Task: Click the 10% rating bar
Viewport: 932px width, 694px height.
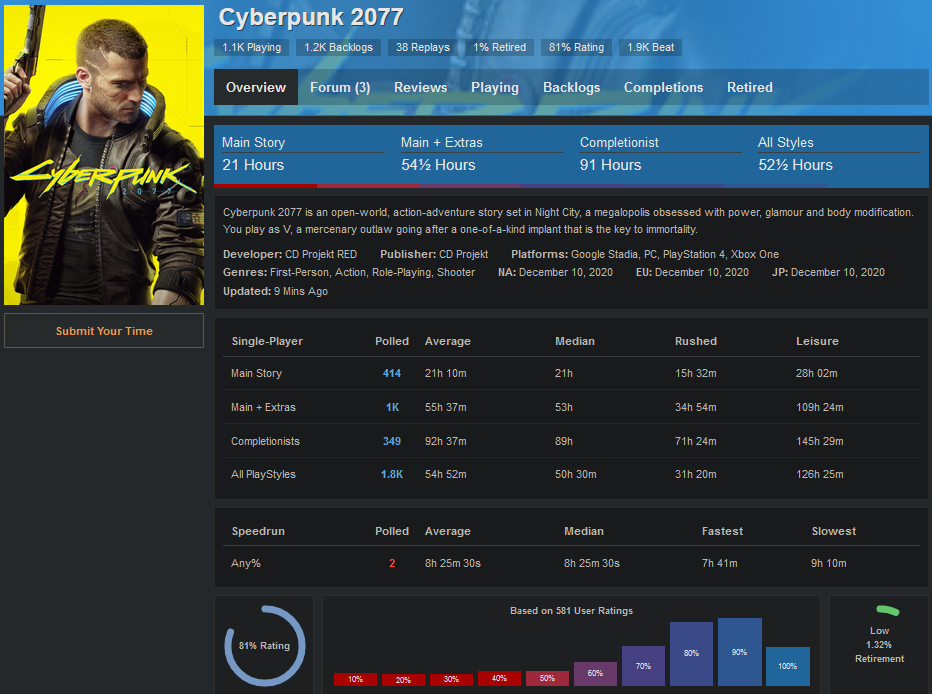Action: (355, 679)
